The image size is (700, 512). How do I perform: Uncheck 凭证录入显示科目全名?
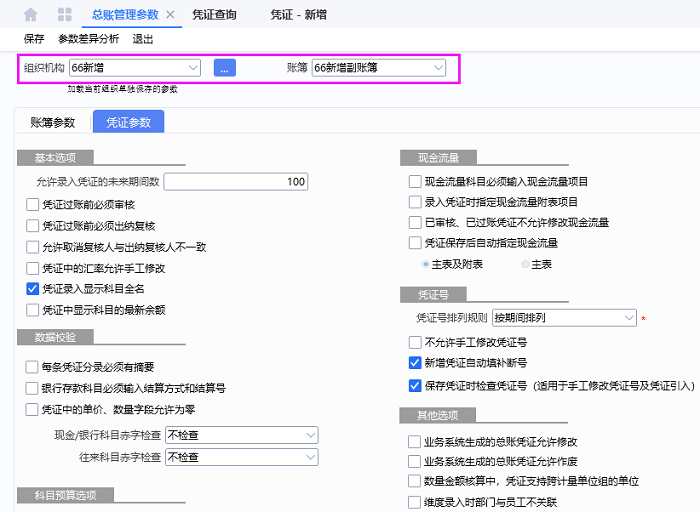(33, 288)
